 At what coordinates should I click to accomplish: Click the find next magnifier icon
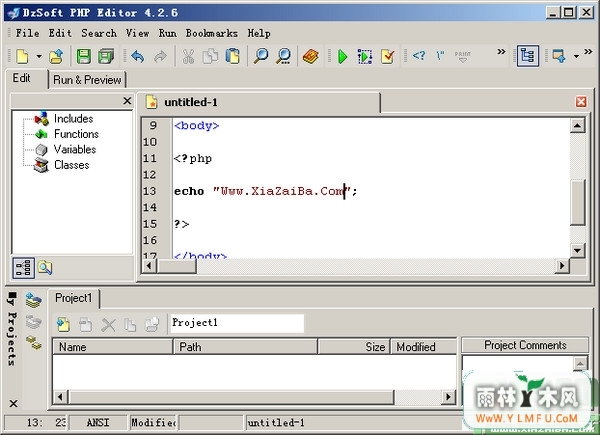click(x=284, y=56)
